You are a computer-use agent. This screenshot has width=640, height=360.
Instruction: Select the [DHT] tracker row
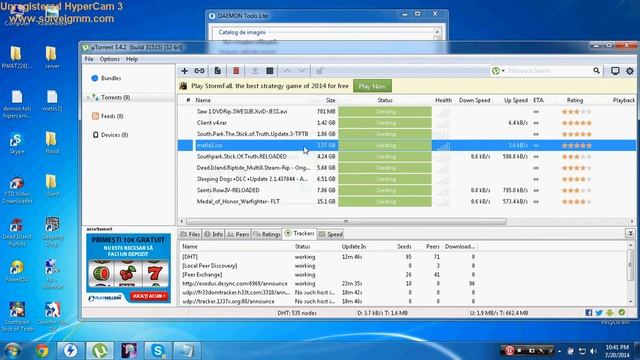click(329, 257)
